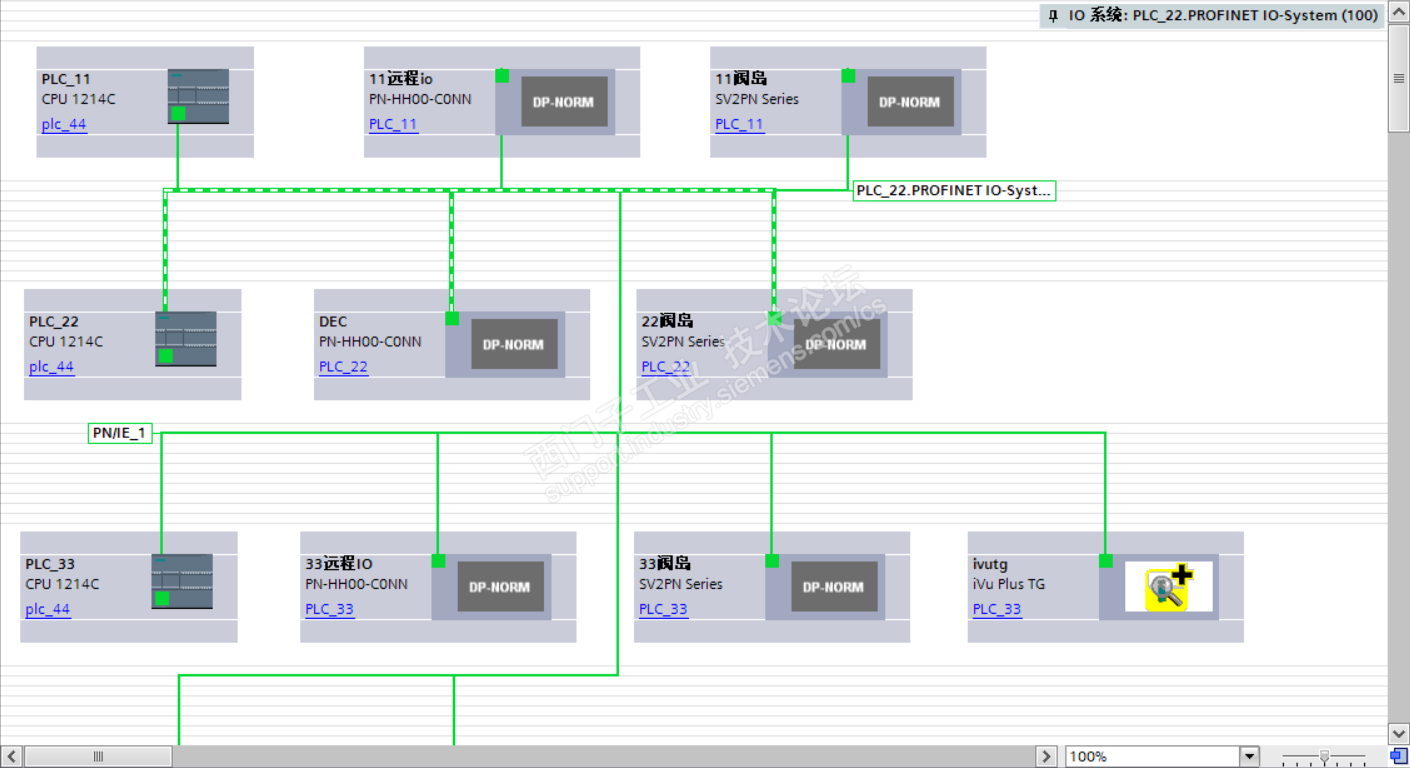Screen dimensions: 1410x768
Task: Click the DP-NORM module of 33阀岛
Action: pyautogui.click(x=834, y=587)
